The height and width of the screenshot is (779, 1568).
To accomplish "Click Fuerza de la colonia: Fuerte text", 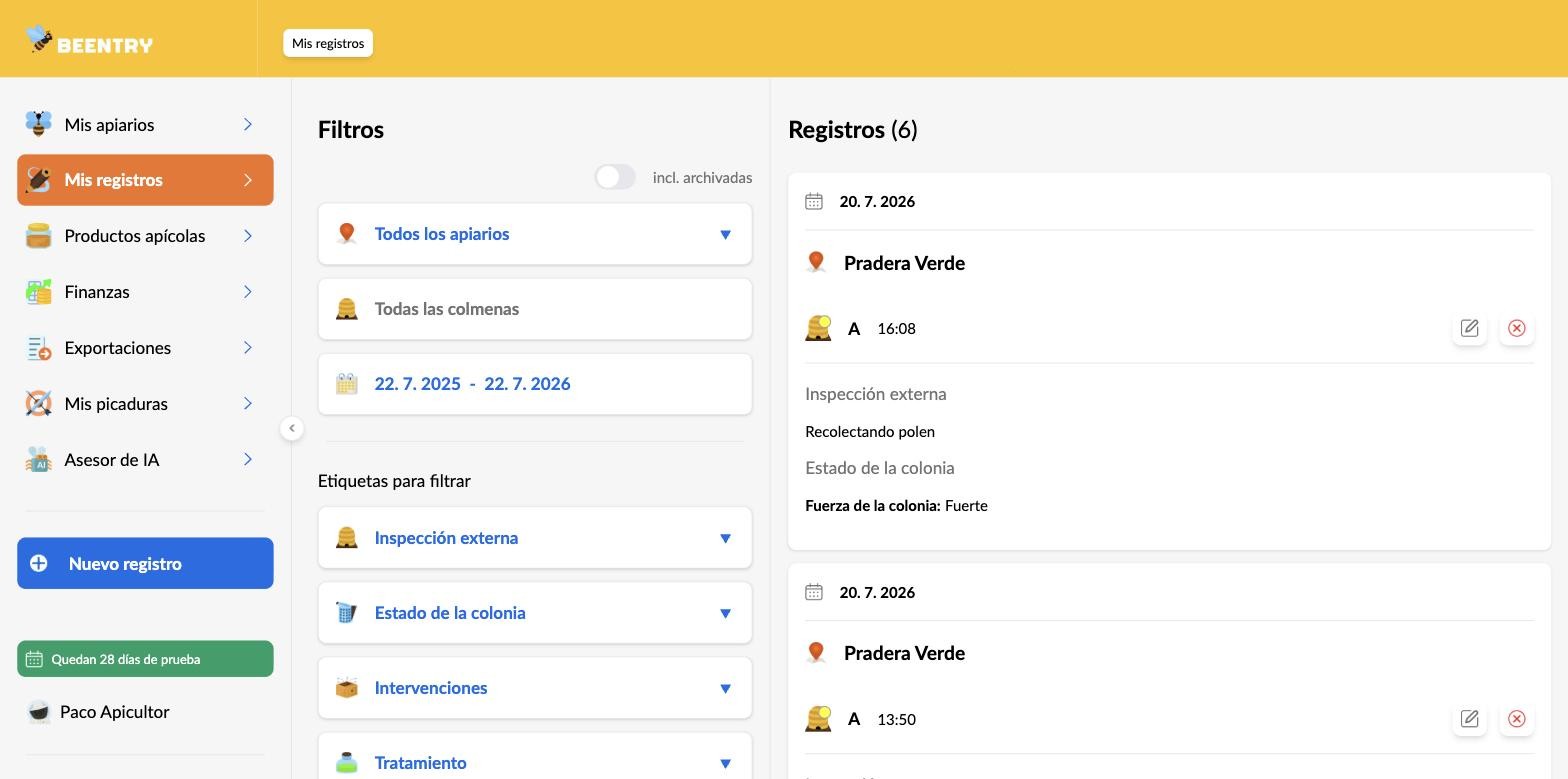I will click(x=896, y=506).
